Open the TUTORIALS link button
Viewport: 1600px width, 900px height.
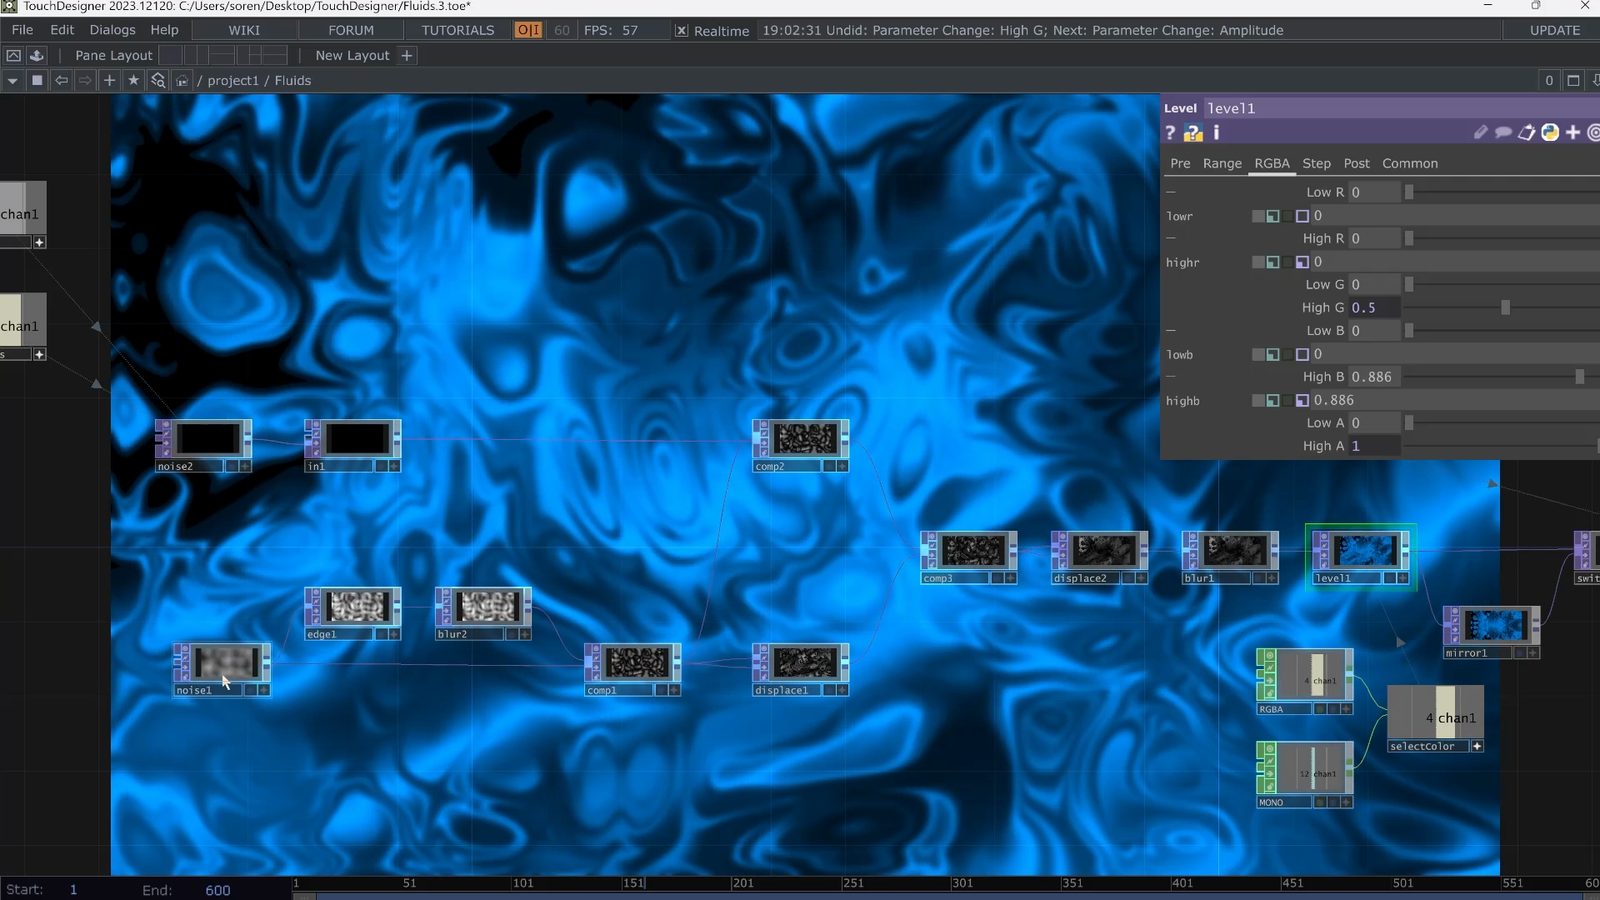(458, 30)
